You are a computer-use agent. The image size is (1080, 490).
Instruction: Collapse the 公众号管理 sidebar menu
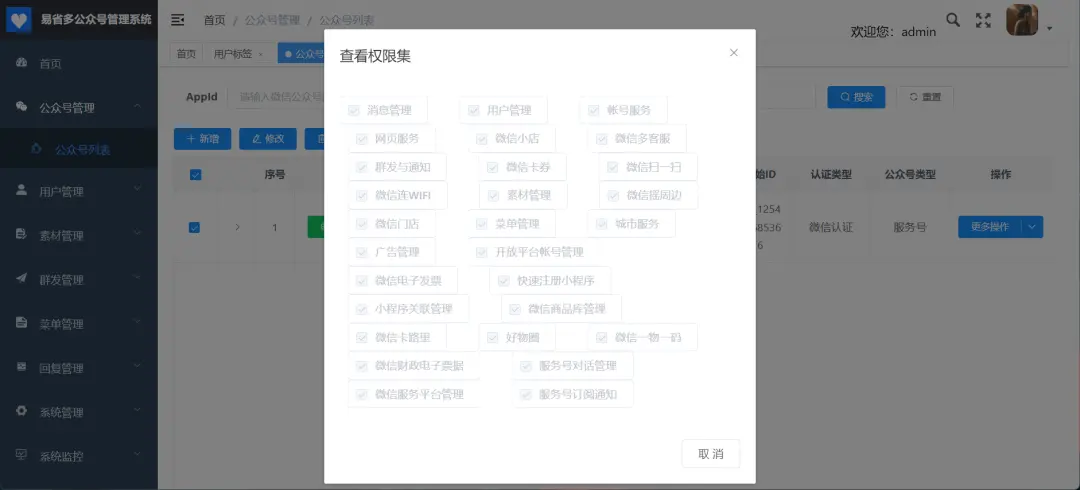[x=79, y=108]
